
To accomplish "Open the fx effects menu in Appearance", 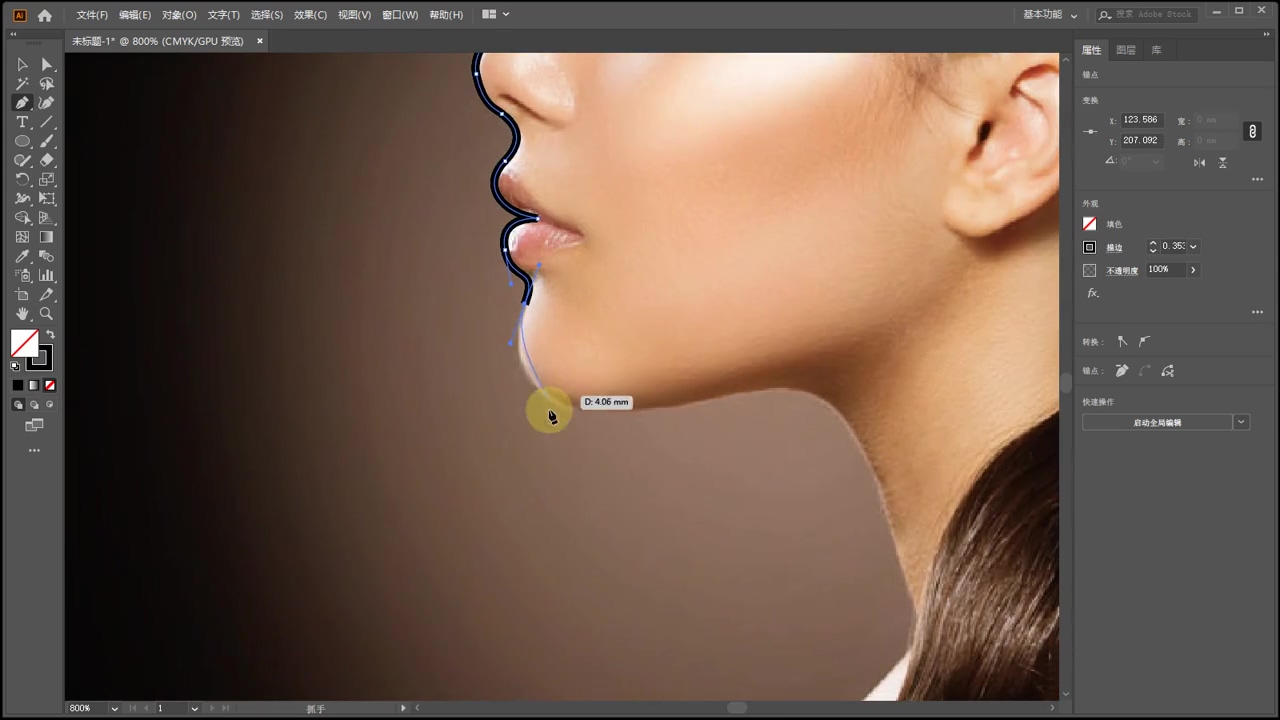I will (x=1093, y=293).
